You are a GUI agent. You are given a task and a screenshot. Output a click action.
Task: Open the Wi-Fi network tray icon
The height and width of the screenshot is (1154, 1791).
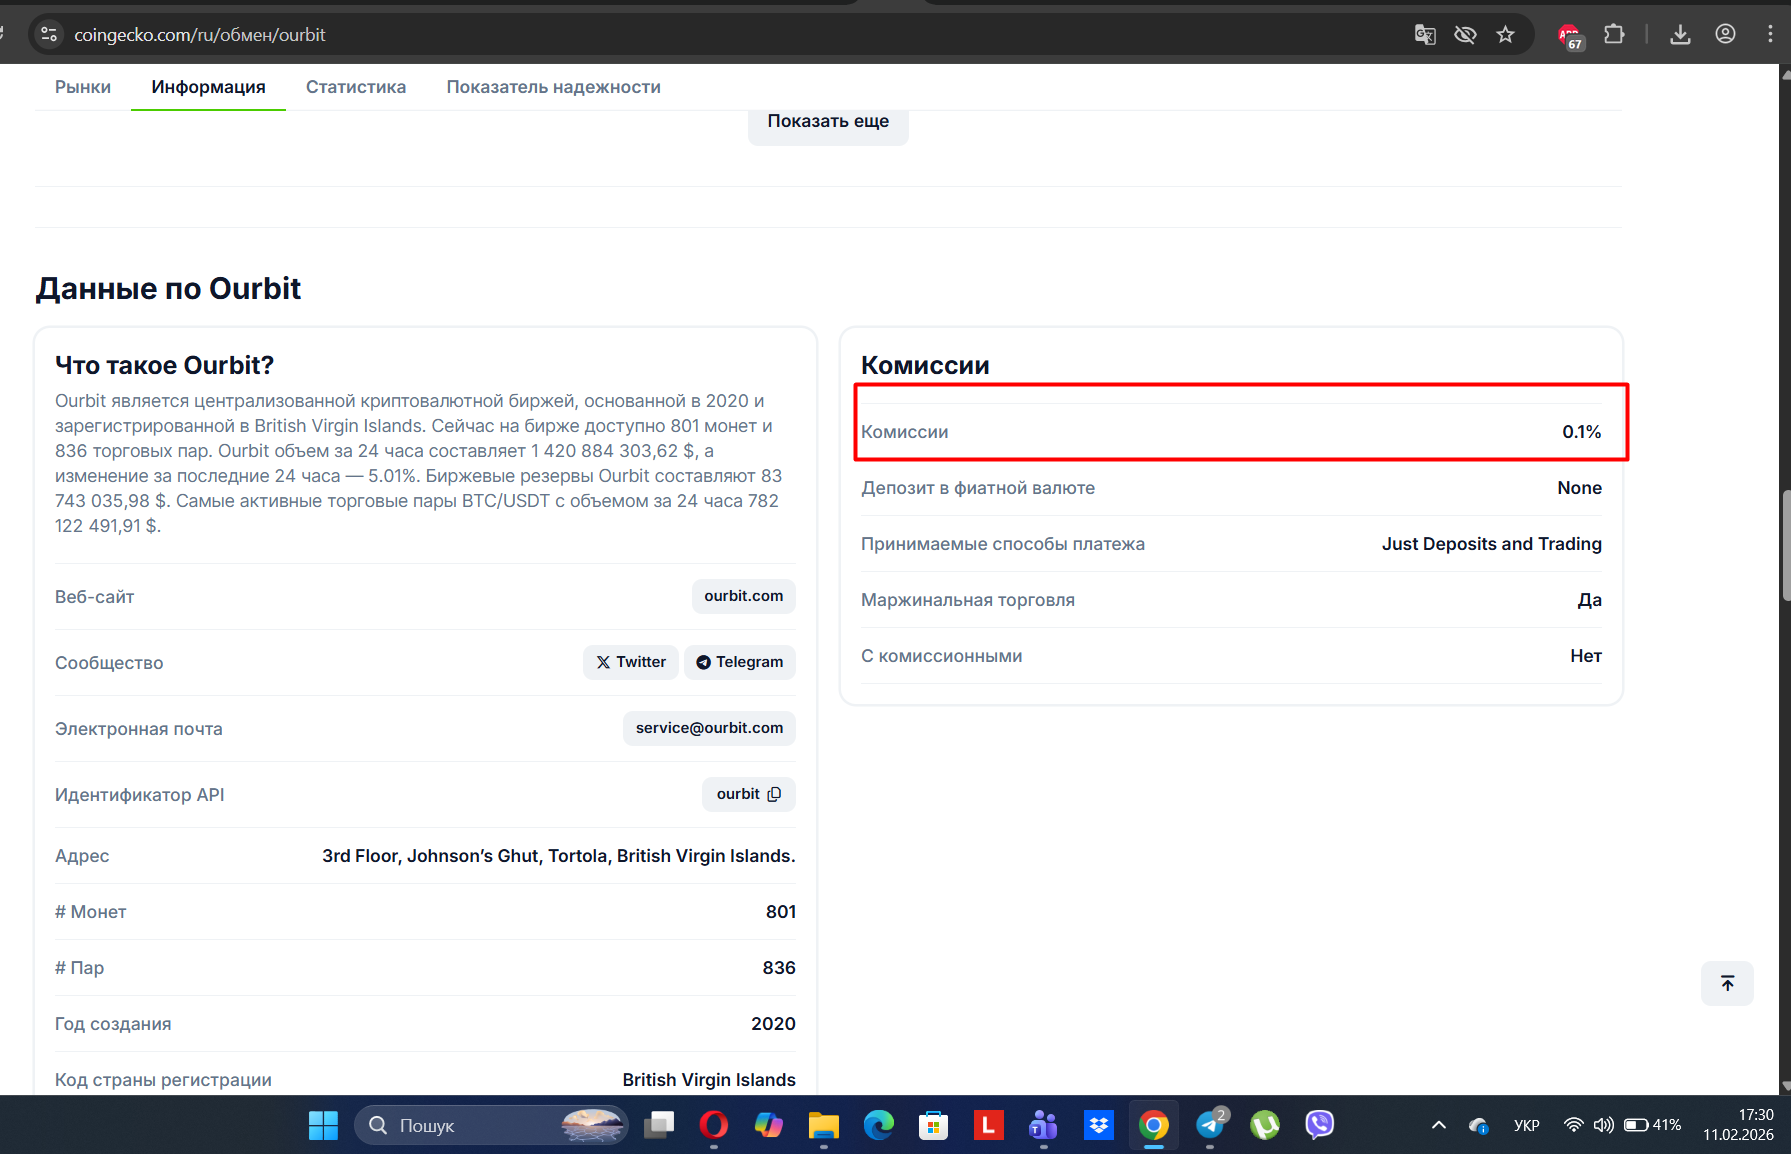click(x=1573, y=1125)
